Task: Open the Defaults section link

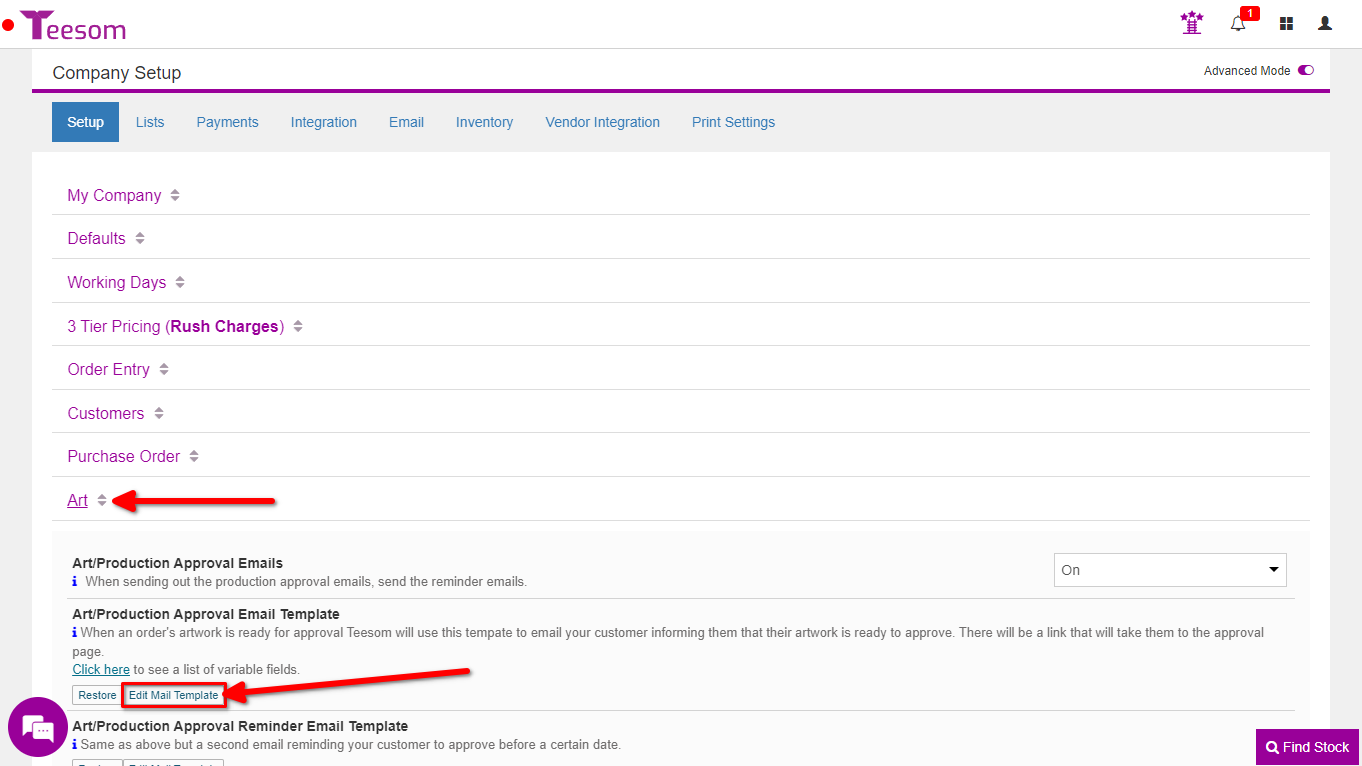Action: click(96, 239)
